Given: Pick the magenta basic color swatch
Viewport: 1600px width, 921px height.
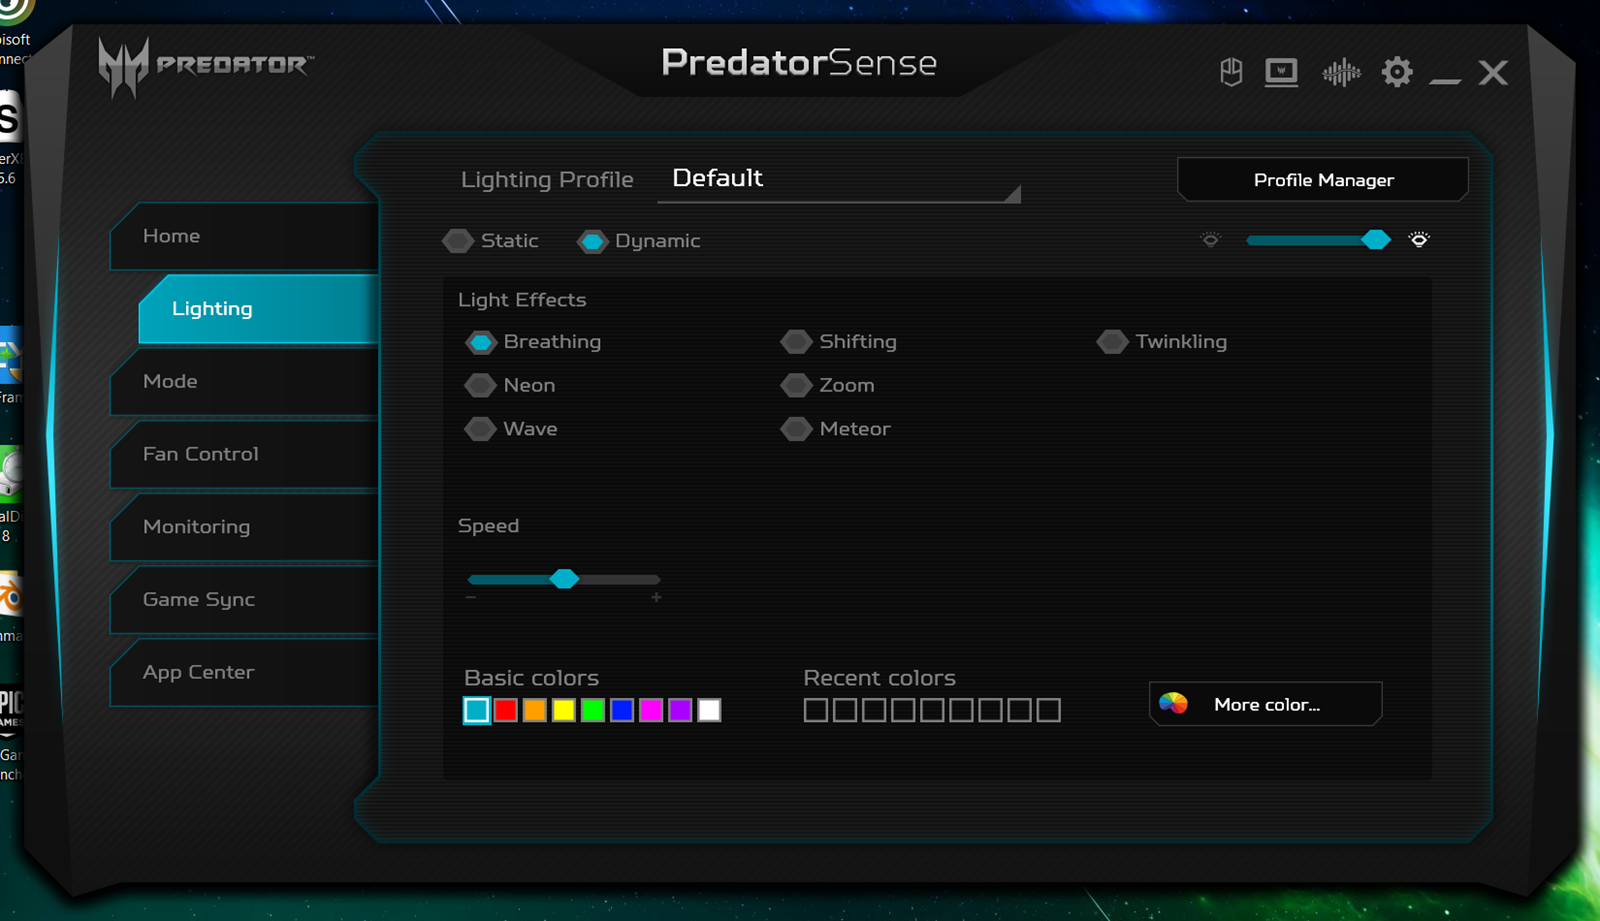Looking at the screenshot, I should [x=651, y=710].
